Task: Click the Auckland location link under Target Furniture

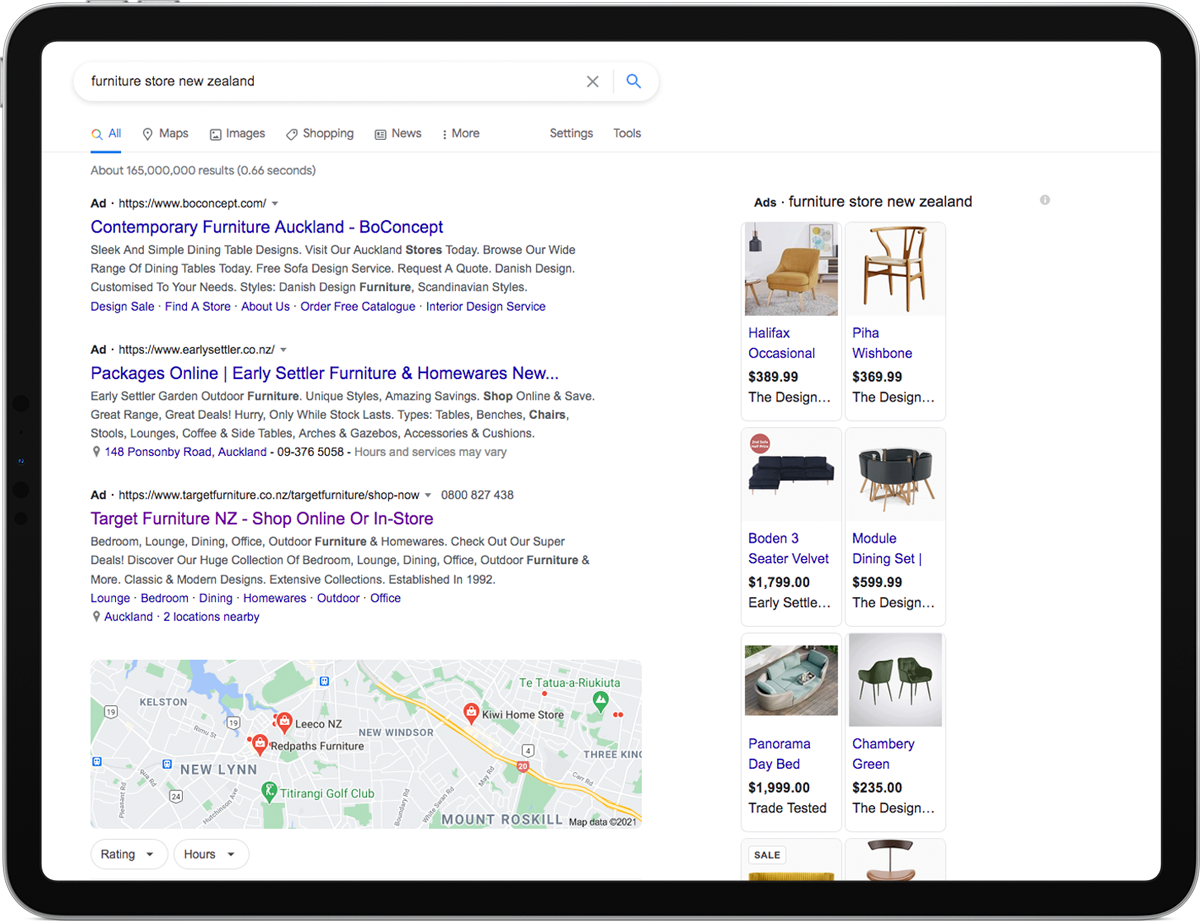Action: click(x=128, y=617)
